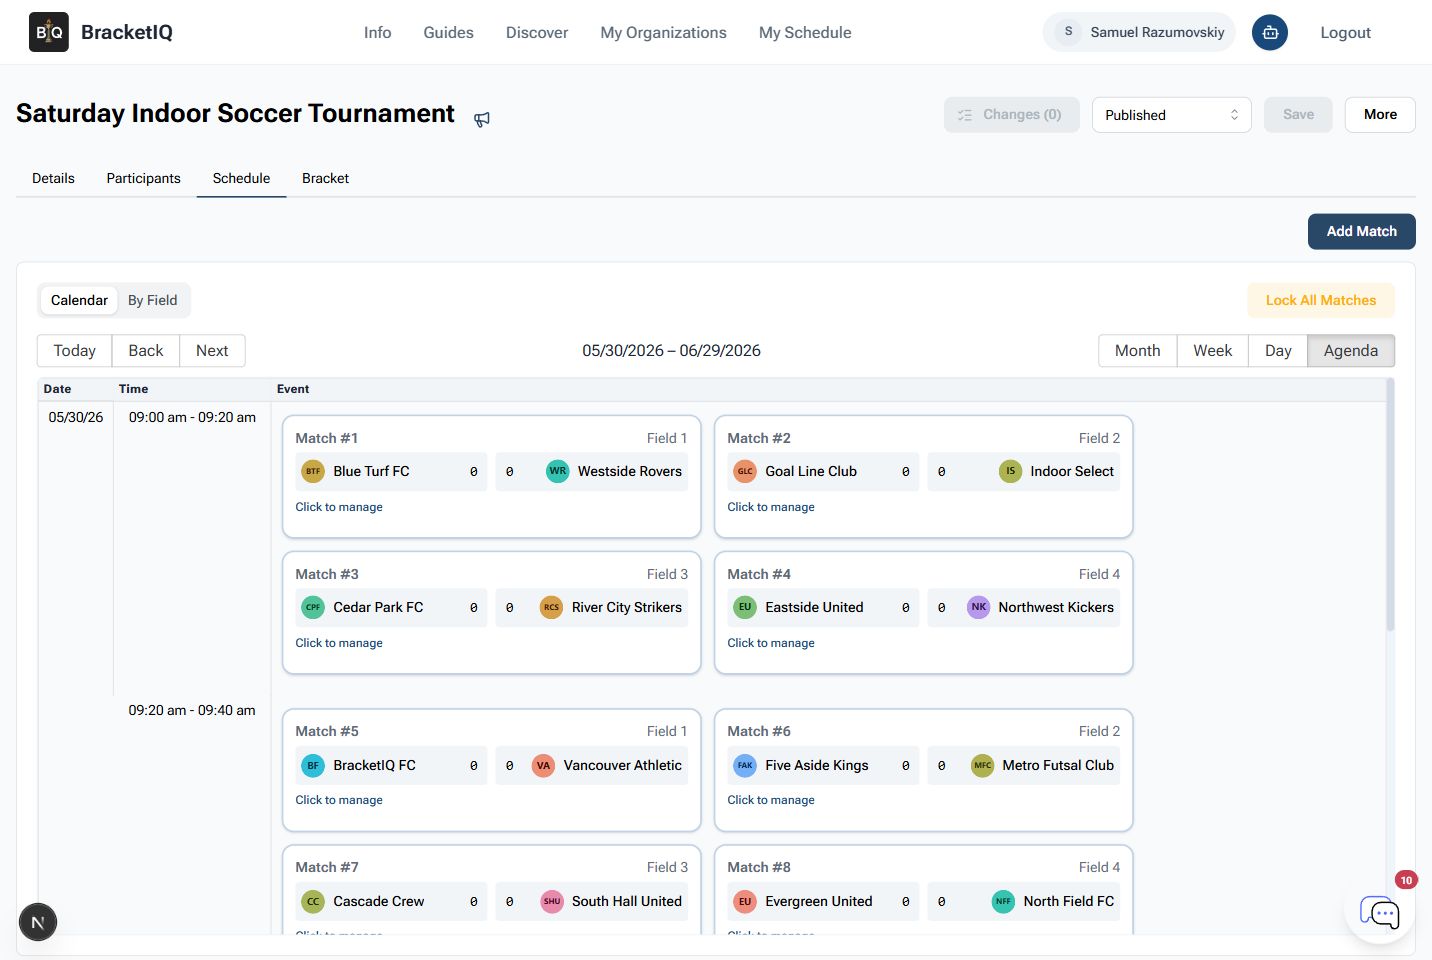The width and height of the screenshot is (1432, 960).
Task: Click the Save button
Action: (x=1298, y=115)
